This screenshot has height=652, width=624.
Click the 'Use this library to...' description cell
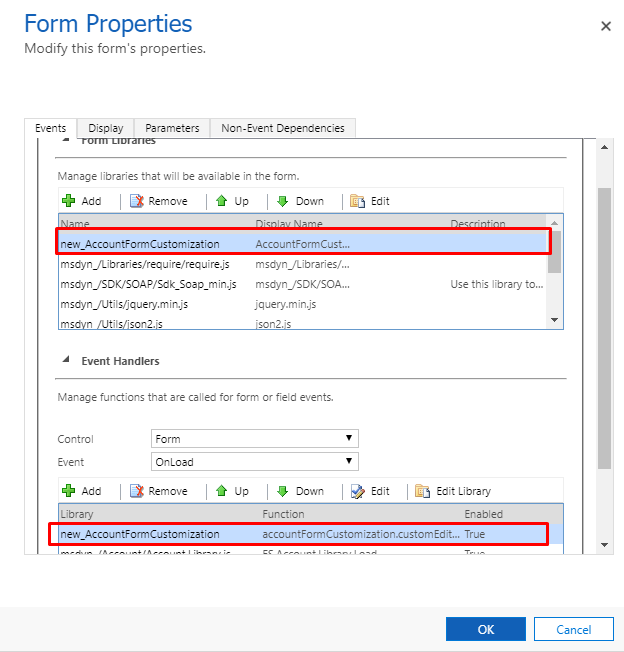[x=497, y=284]
